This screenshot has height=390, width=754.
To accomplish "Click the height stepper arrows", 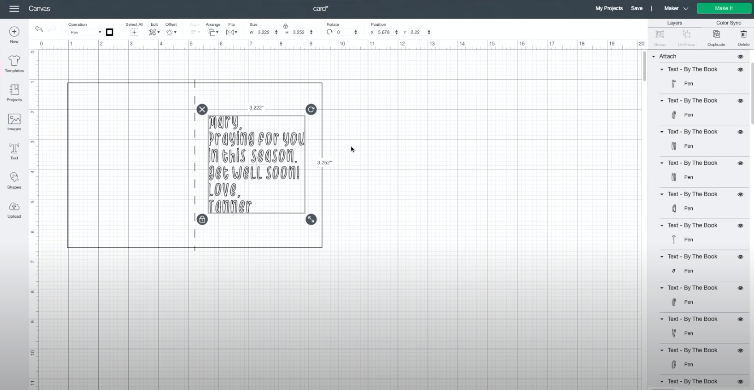I will (x=312, y=32).
